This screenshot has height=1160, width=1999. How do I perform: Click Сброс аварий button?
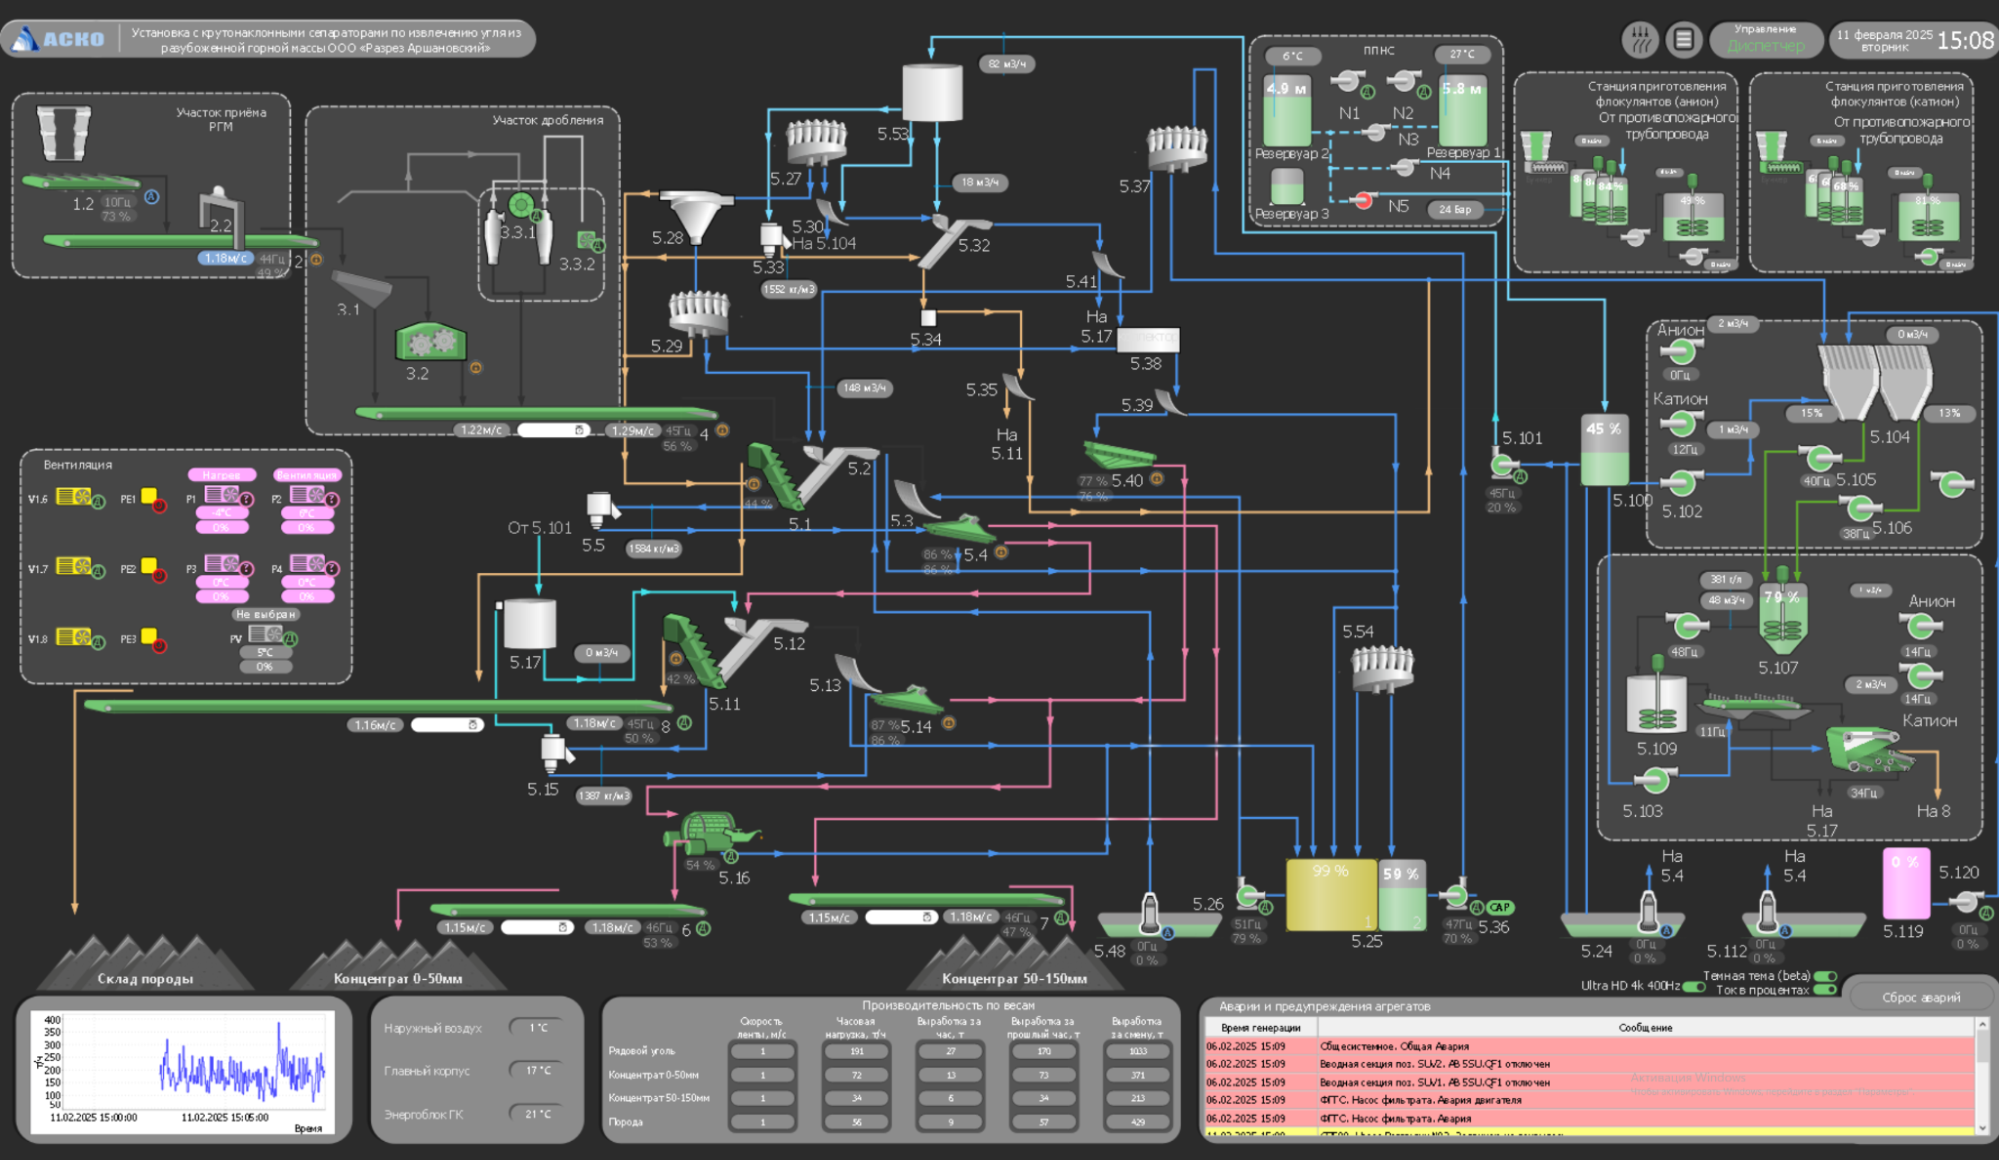click(1920, 997)
